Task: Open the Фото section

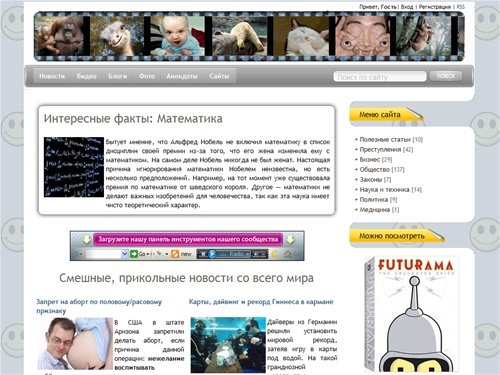Action: click(x=147, y=76)
